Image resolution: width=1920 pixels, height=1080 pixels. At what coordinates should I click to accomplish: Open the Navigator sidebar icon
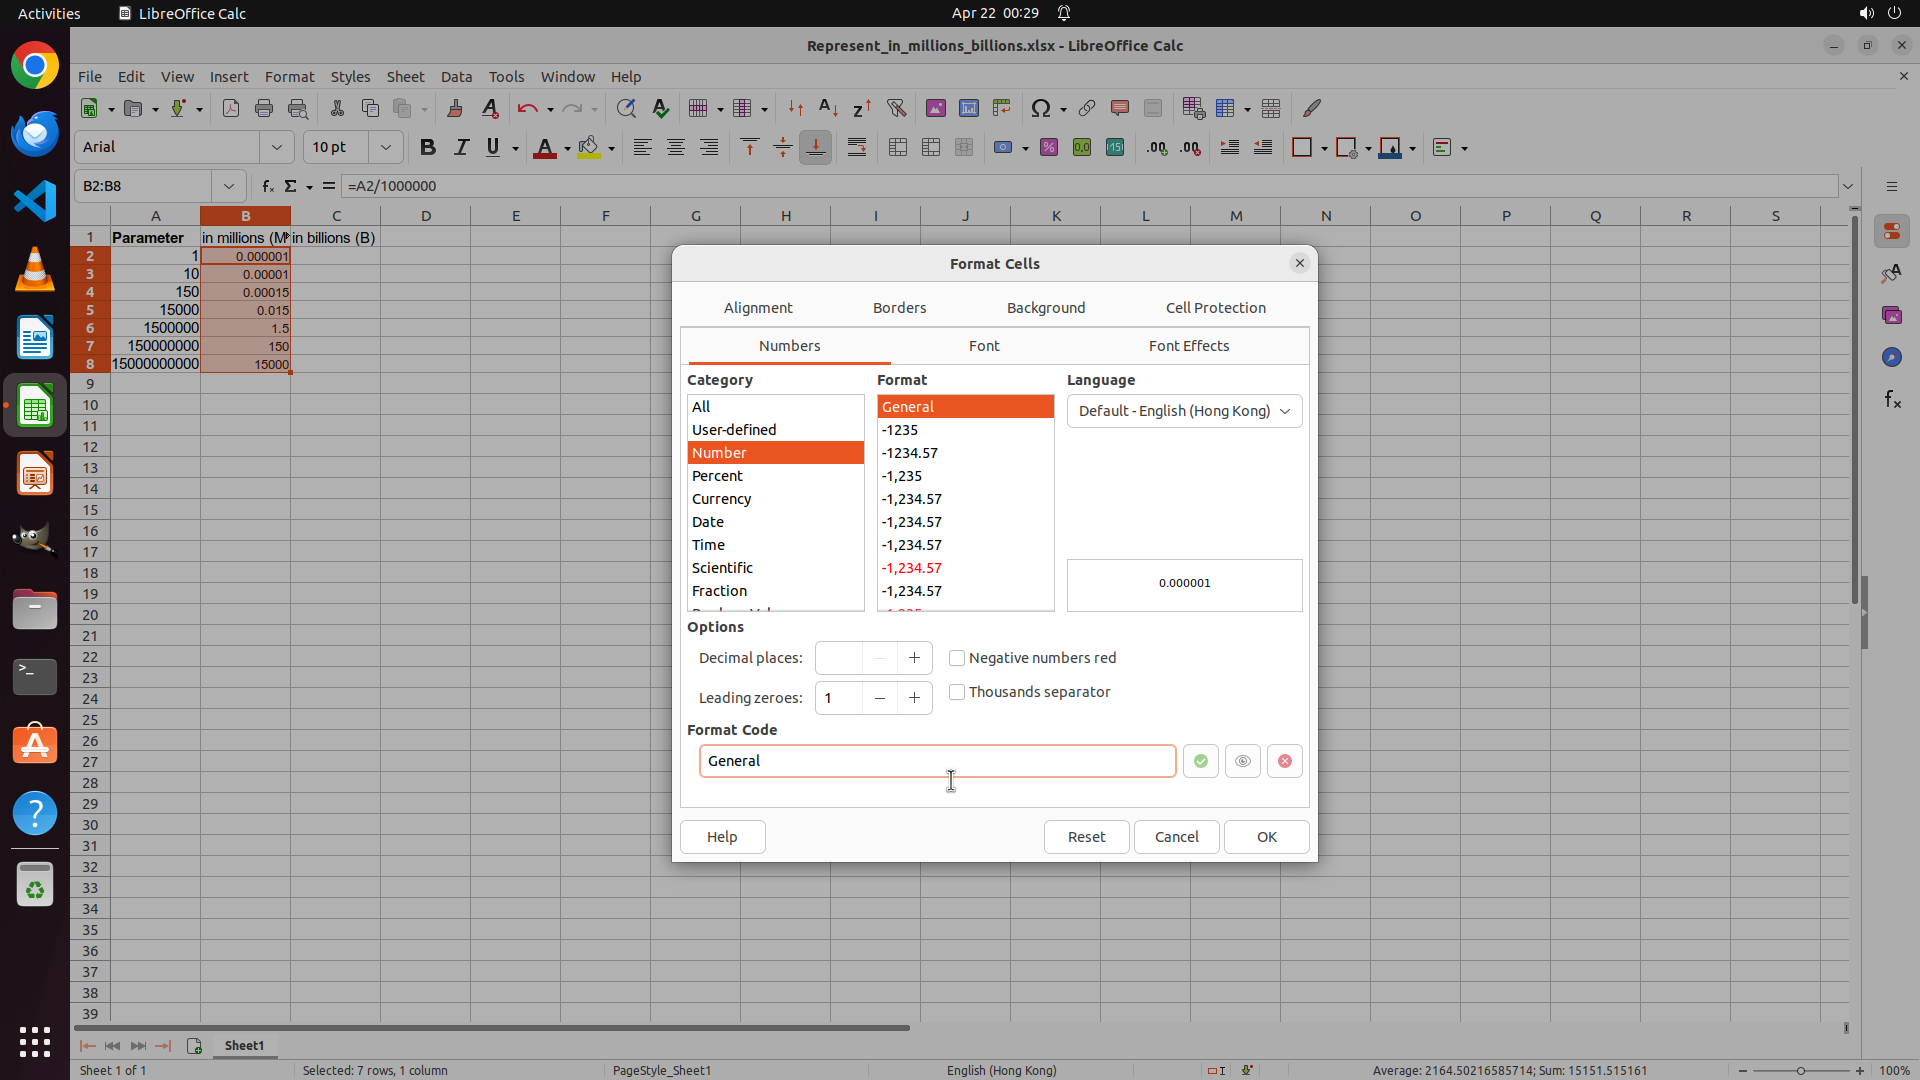pyautogui.click(x=1892, y=357)
